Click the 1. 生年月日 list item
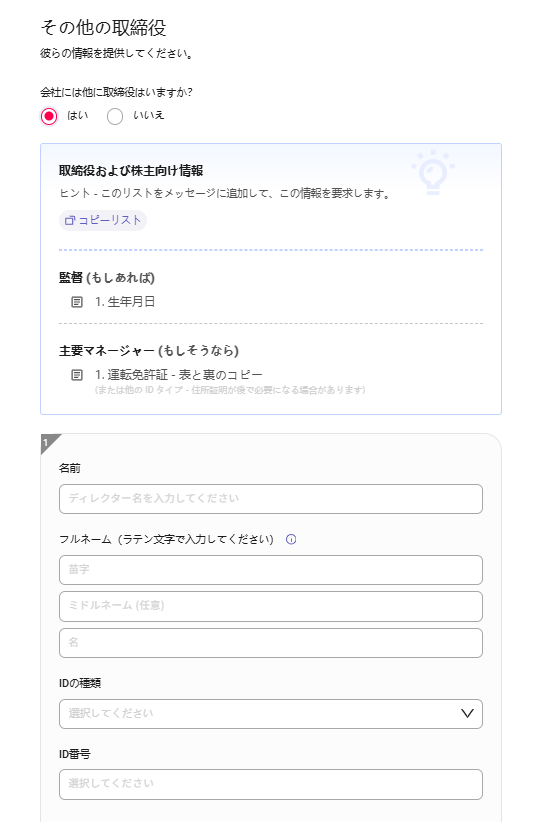 click(125, 302)
